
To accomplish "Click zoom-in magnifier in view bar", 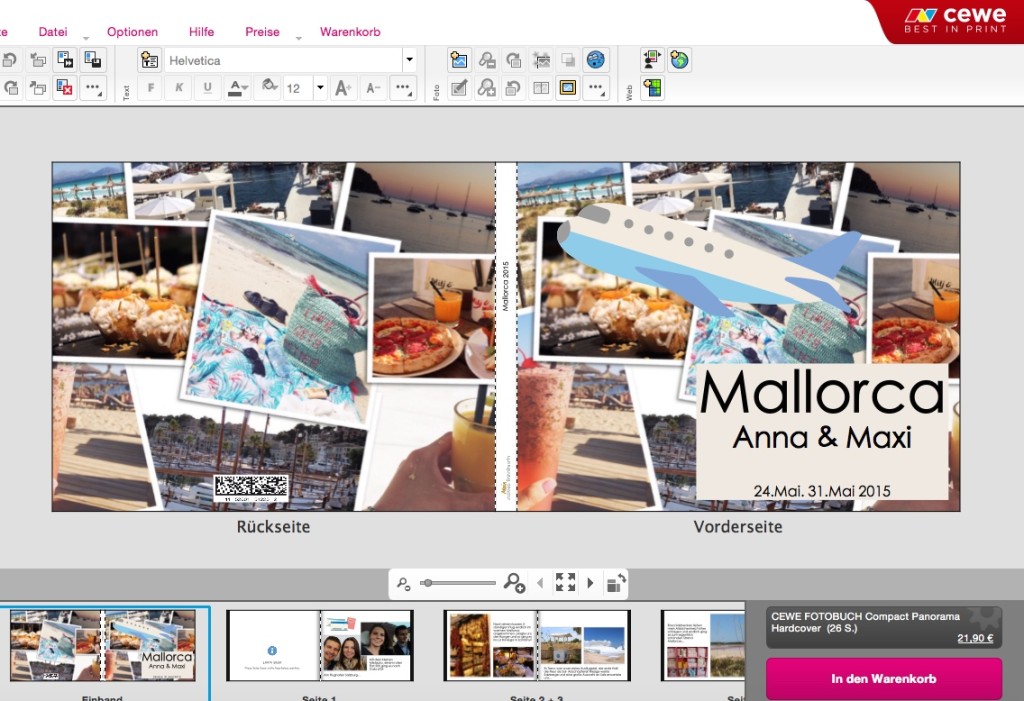I will (514, 583).
